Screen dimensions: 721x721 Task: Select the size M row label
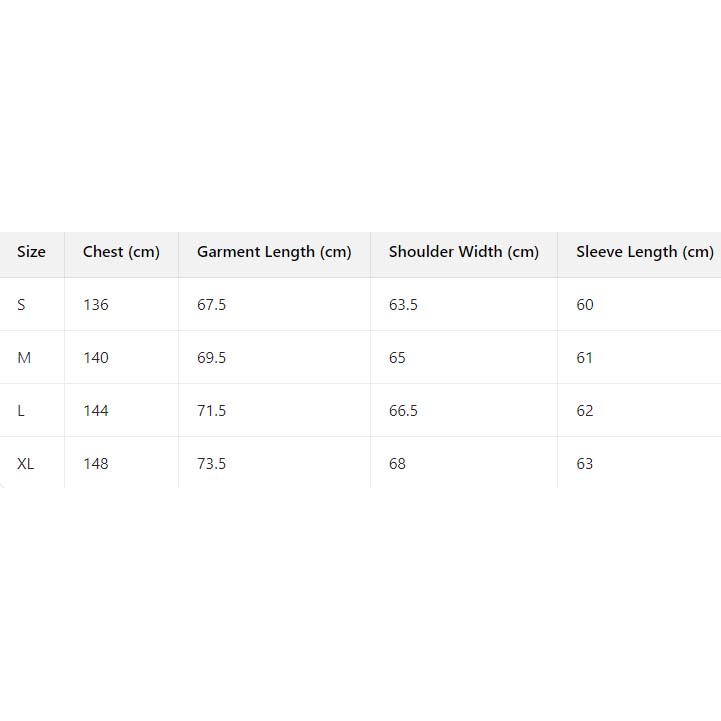(x=24, y=358)
